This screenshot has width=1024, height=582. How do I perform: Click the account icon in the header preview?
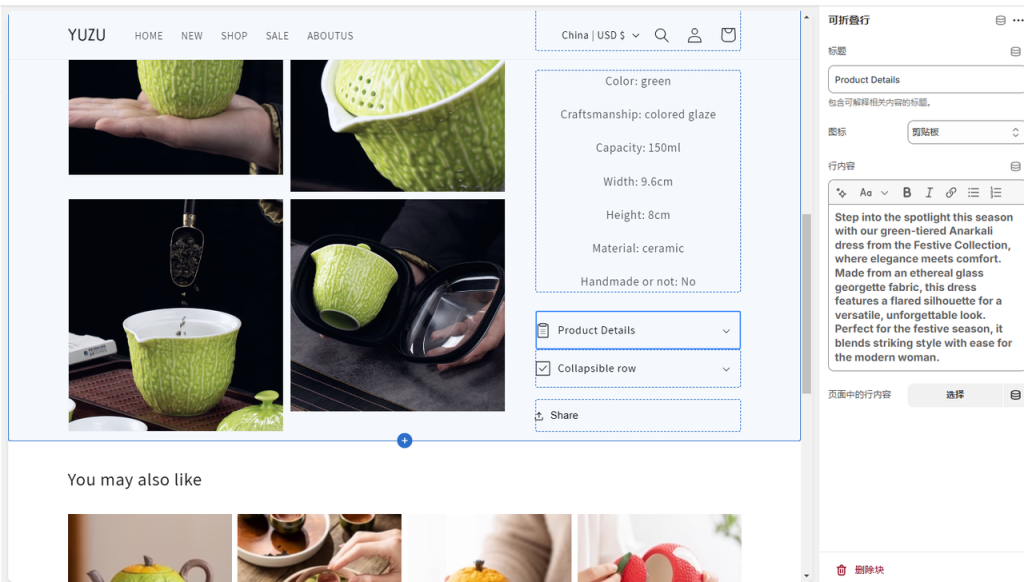click(x=694, y=34)
